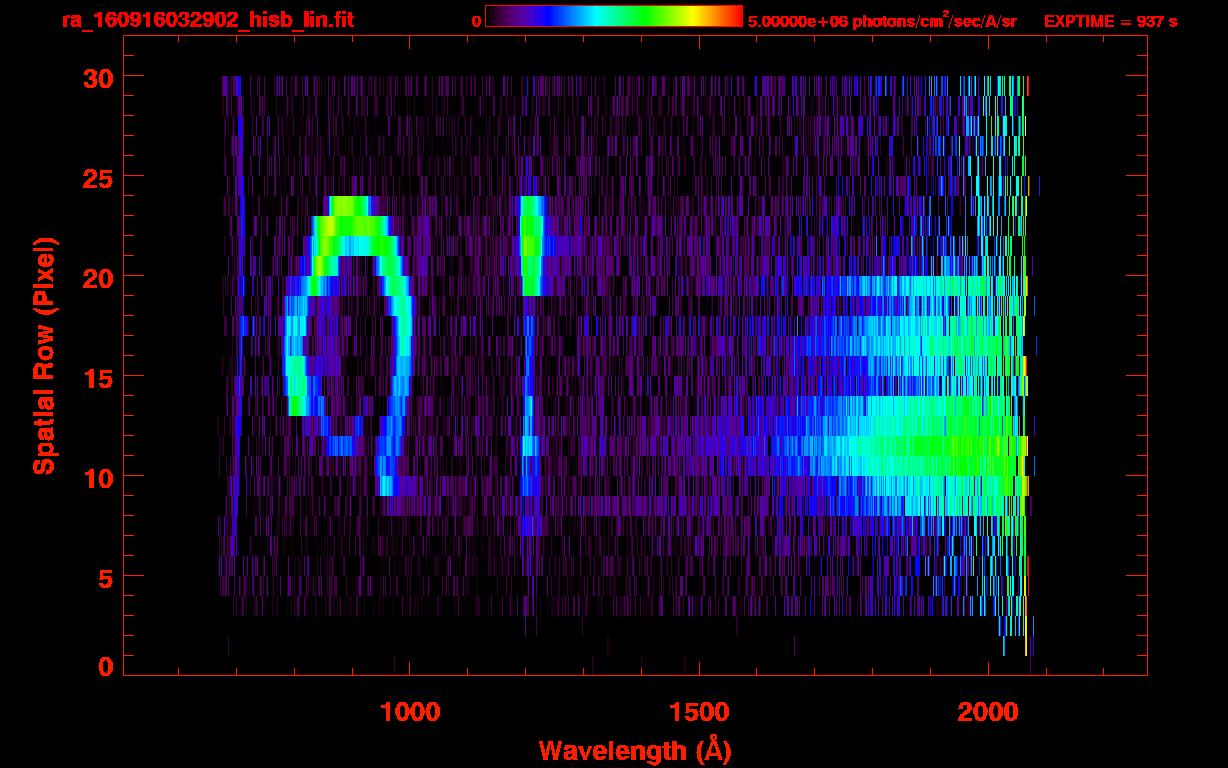This screenshot has width=1228, height=768.
Task: Click the colorbar maximum 5.00000e+06 label
Action: tap(882, 21)
